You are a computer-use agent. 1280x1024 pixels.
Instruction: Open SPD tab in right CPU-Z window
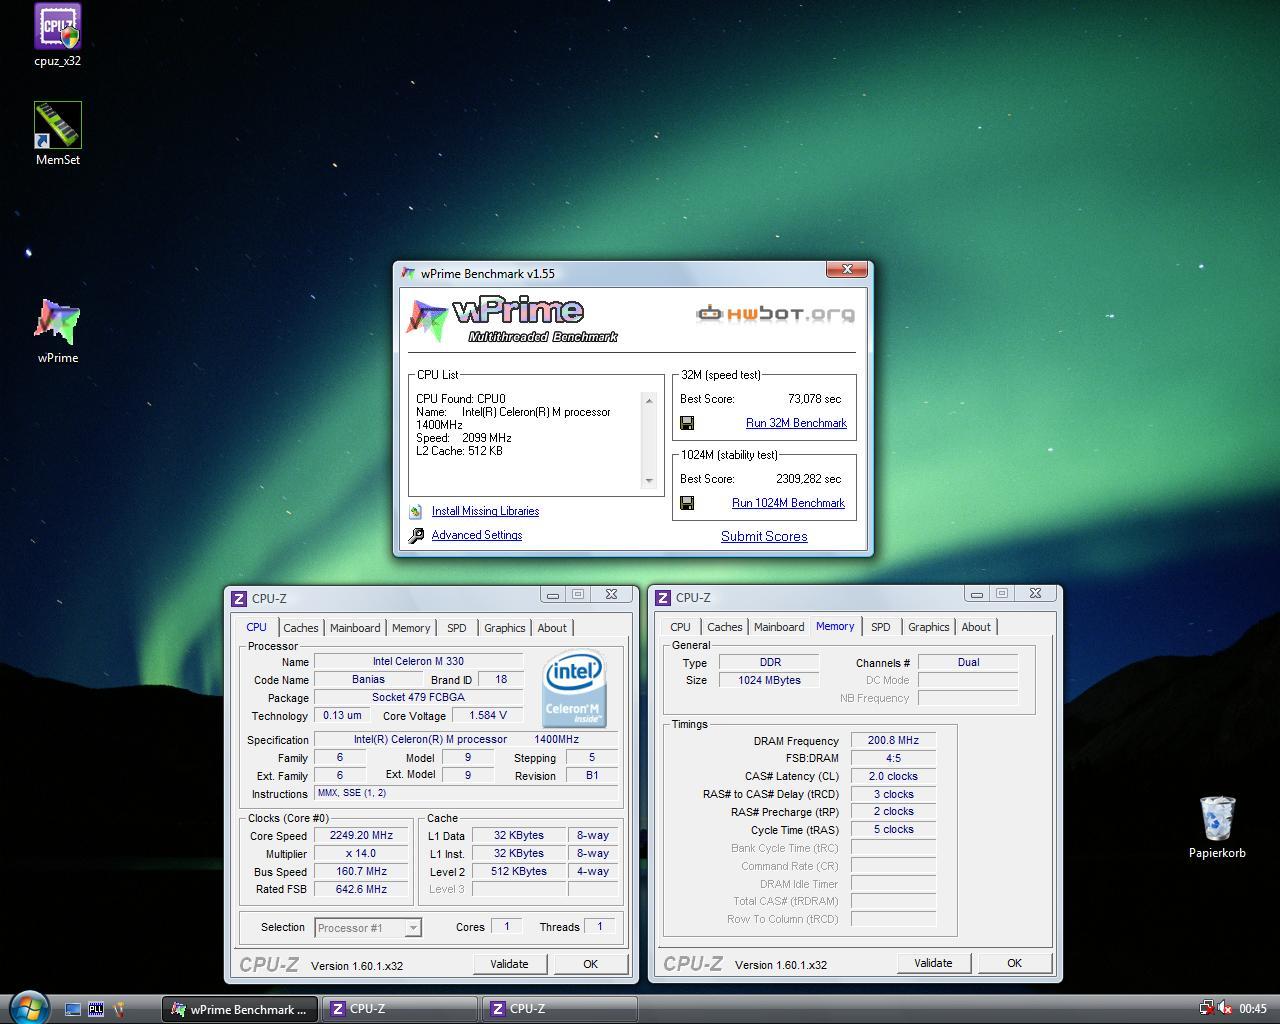[x=881, y=627]
